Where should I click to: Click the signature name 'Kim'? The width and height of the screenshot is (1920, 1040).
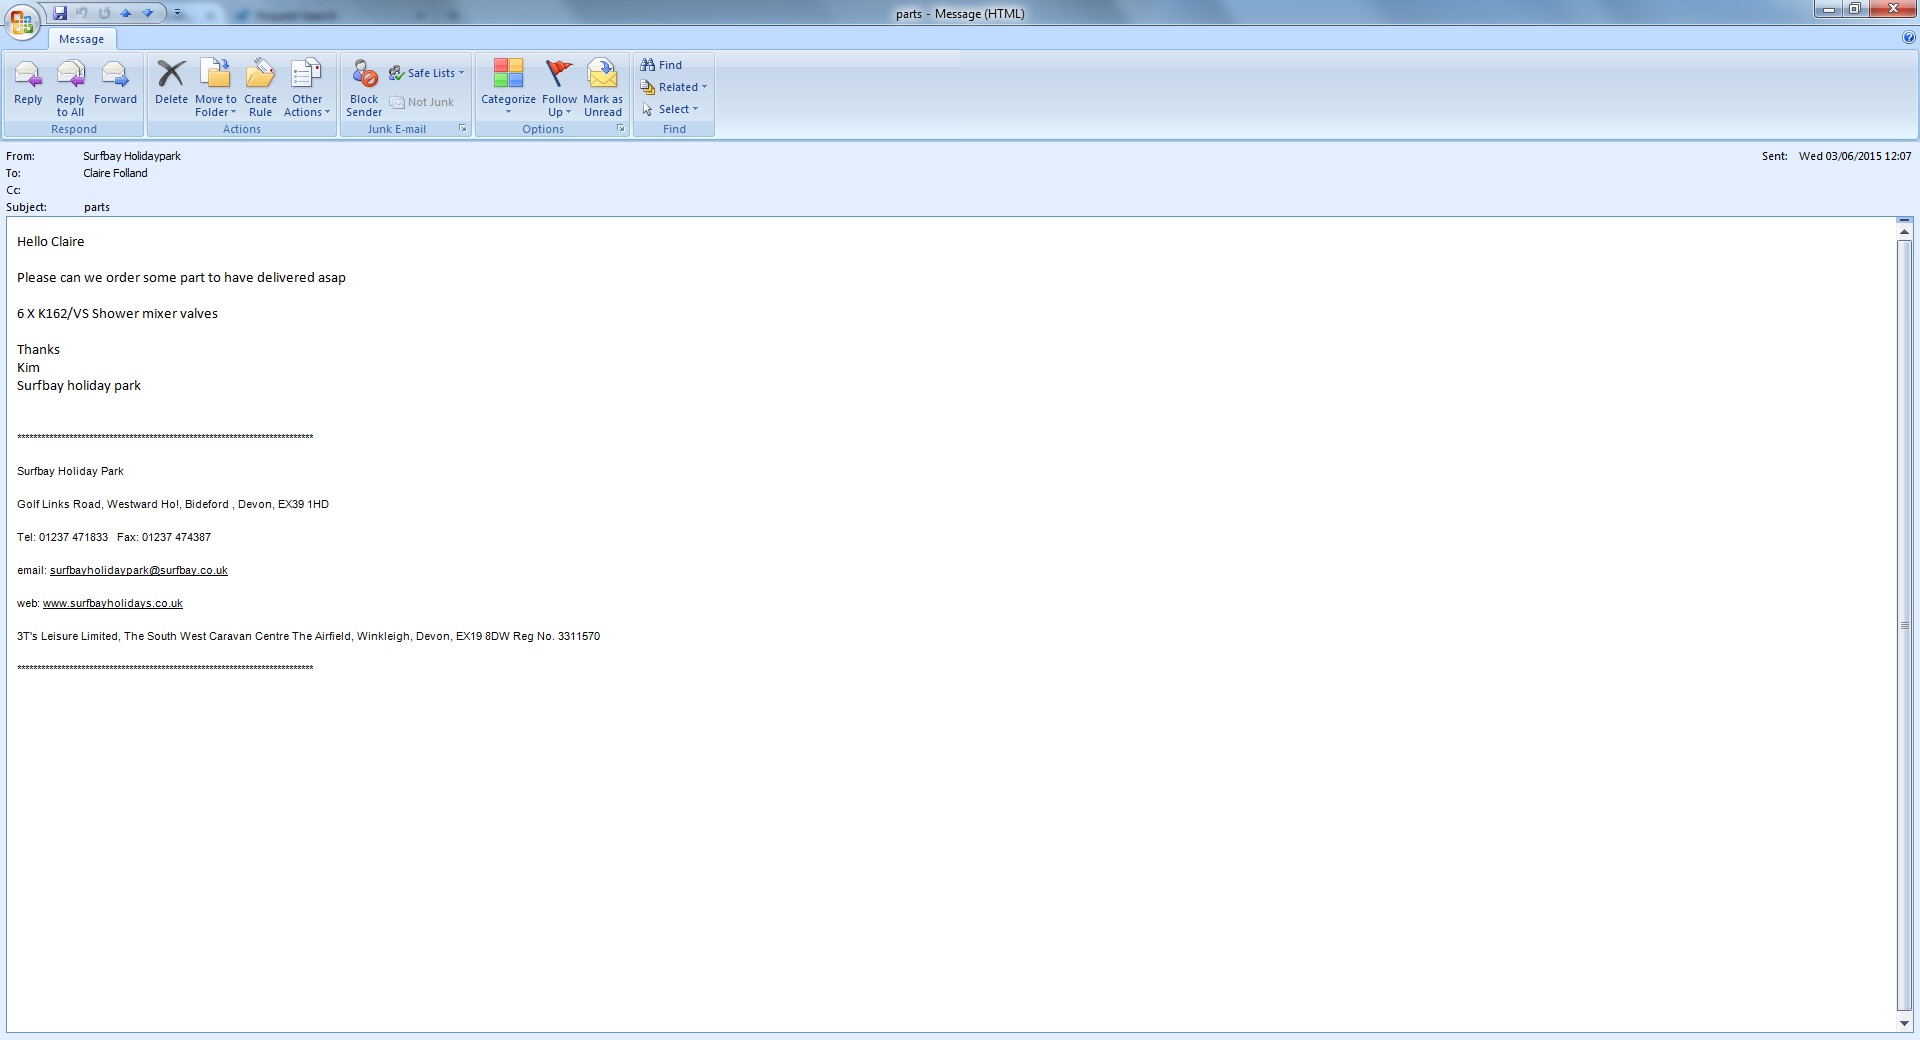pyautogui.click(x=28, y=367)
